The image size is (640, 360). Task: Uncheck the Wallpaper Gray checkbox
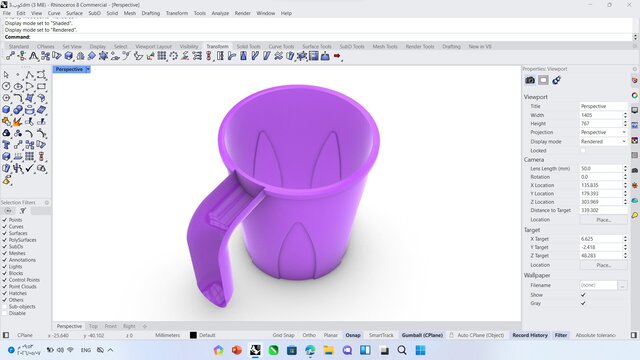pyautogui.click(x=583, y=303)
